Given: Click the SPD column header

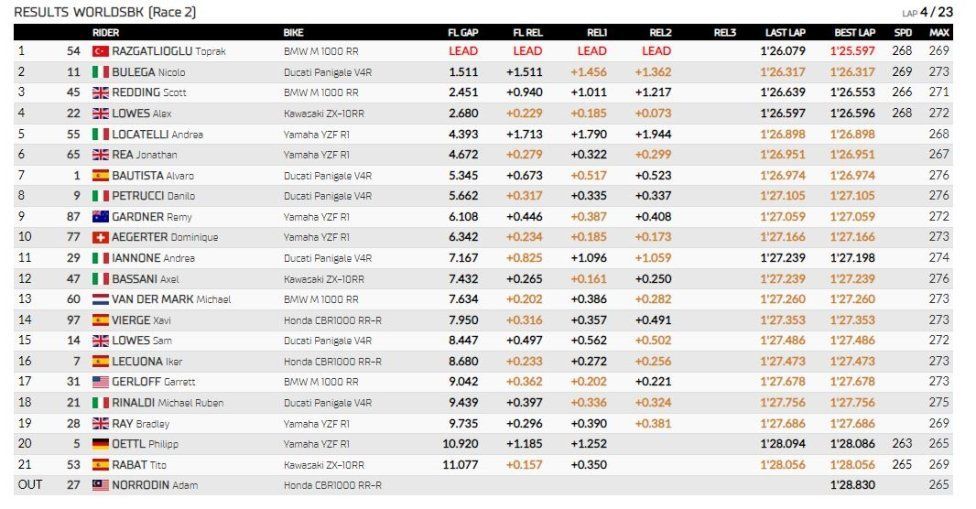Looking at the screenshot, I should pos(903,32).
